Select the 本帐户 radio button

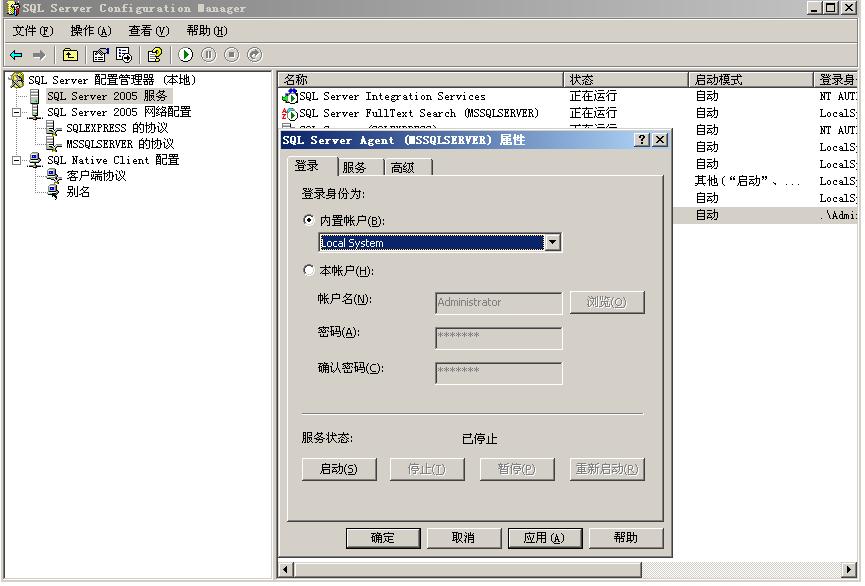[309, 270]
